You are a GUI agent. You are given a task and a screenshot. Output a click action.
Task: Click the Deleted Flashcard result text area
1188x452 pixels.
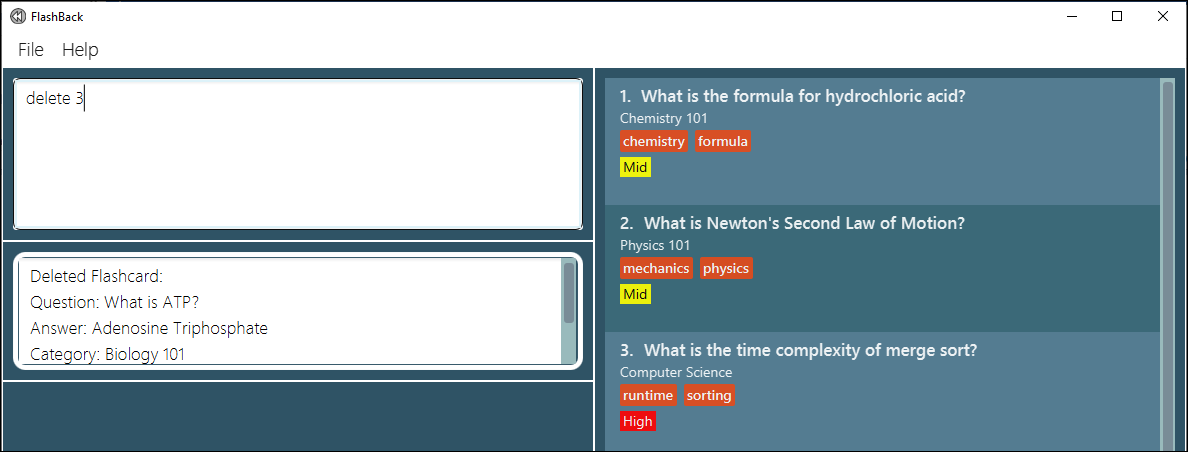coord(290,310)
